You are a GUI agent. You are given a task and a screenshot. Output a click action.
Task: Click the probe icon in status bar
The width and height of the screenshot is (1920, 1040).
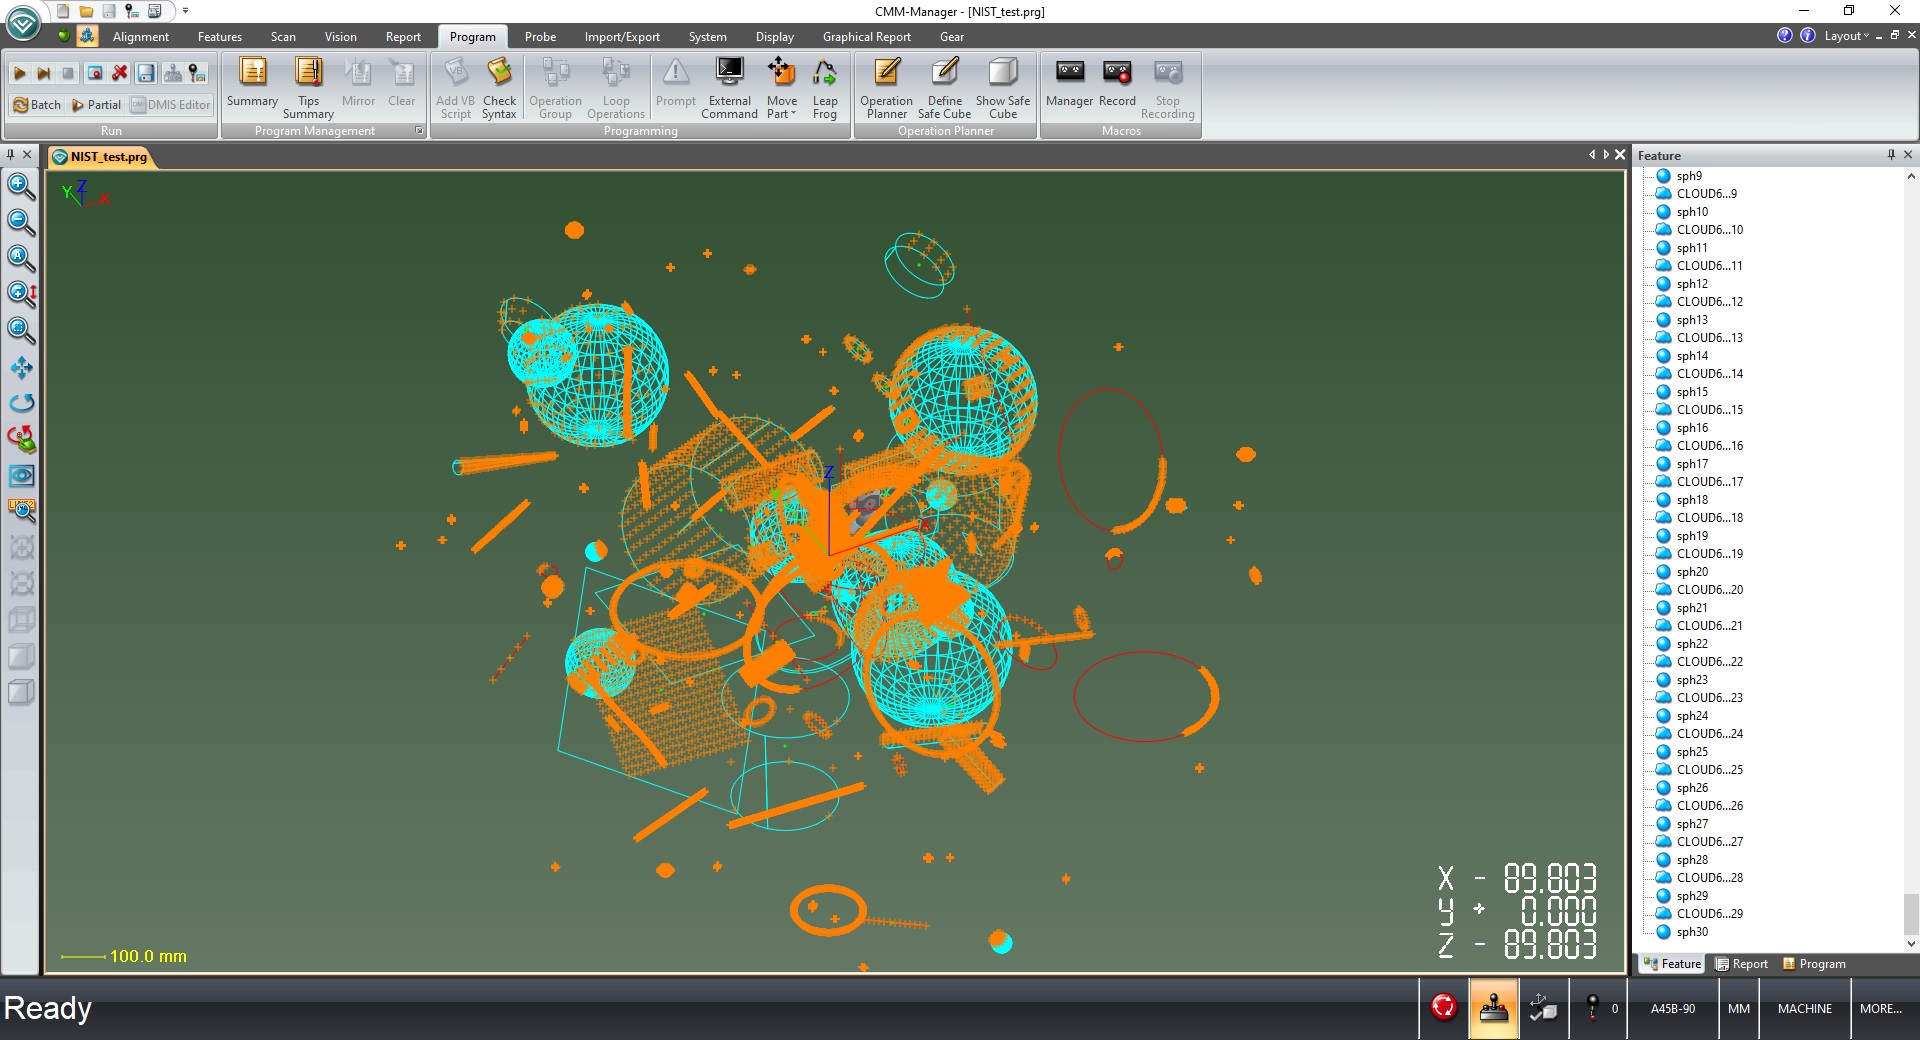click(1592, 1008)
